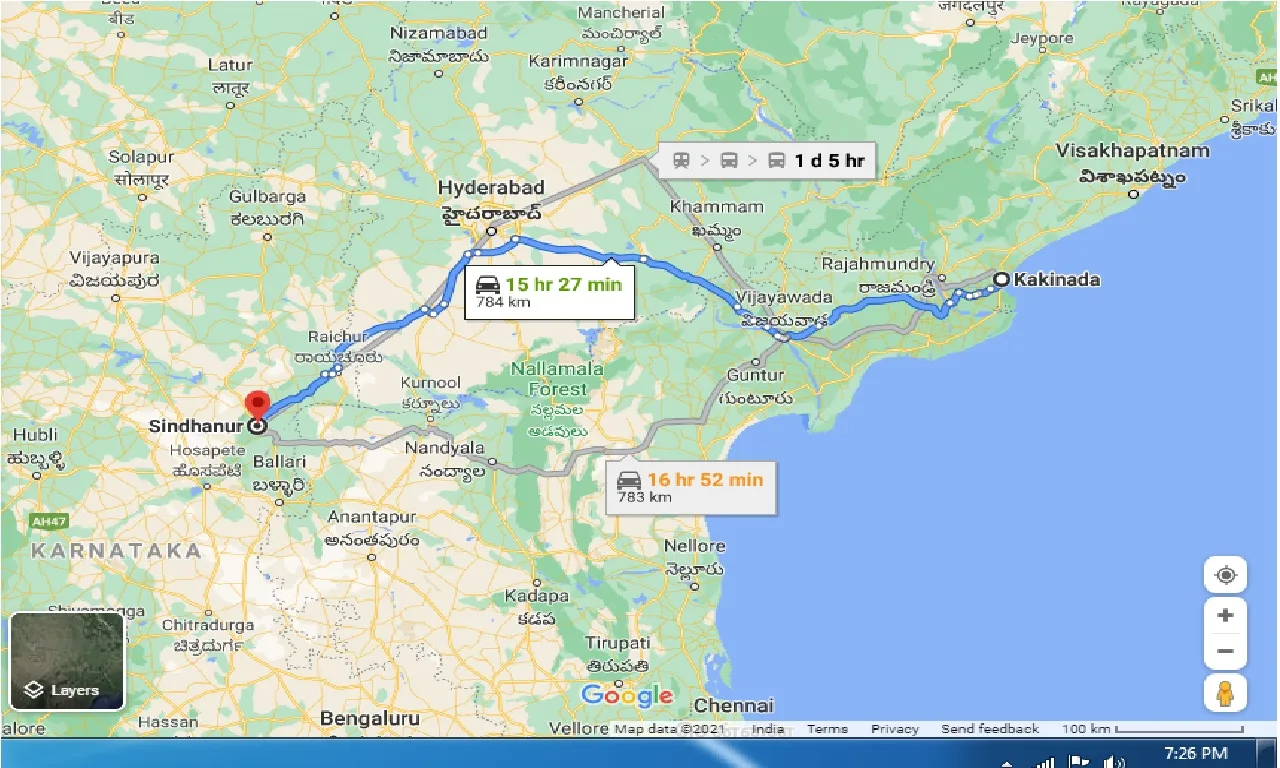Open the Layers panel in the map corner
The height and width of the screenshot is (768, 1280).
(66, 660)
